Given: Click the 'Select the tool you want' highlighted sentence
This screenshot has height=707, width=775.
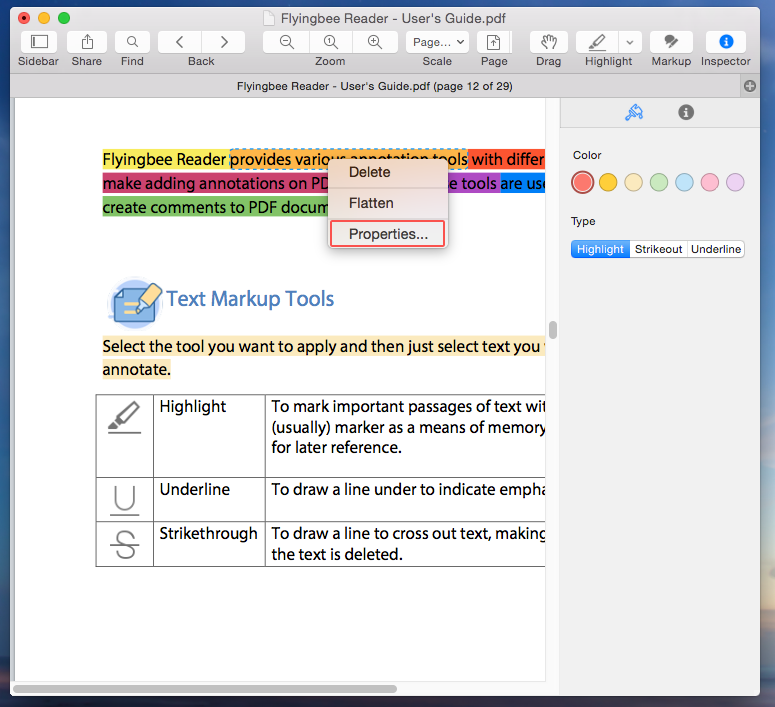Looking at the screenshot, I should (x=323, y=347).
